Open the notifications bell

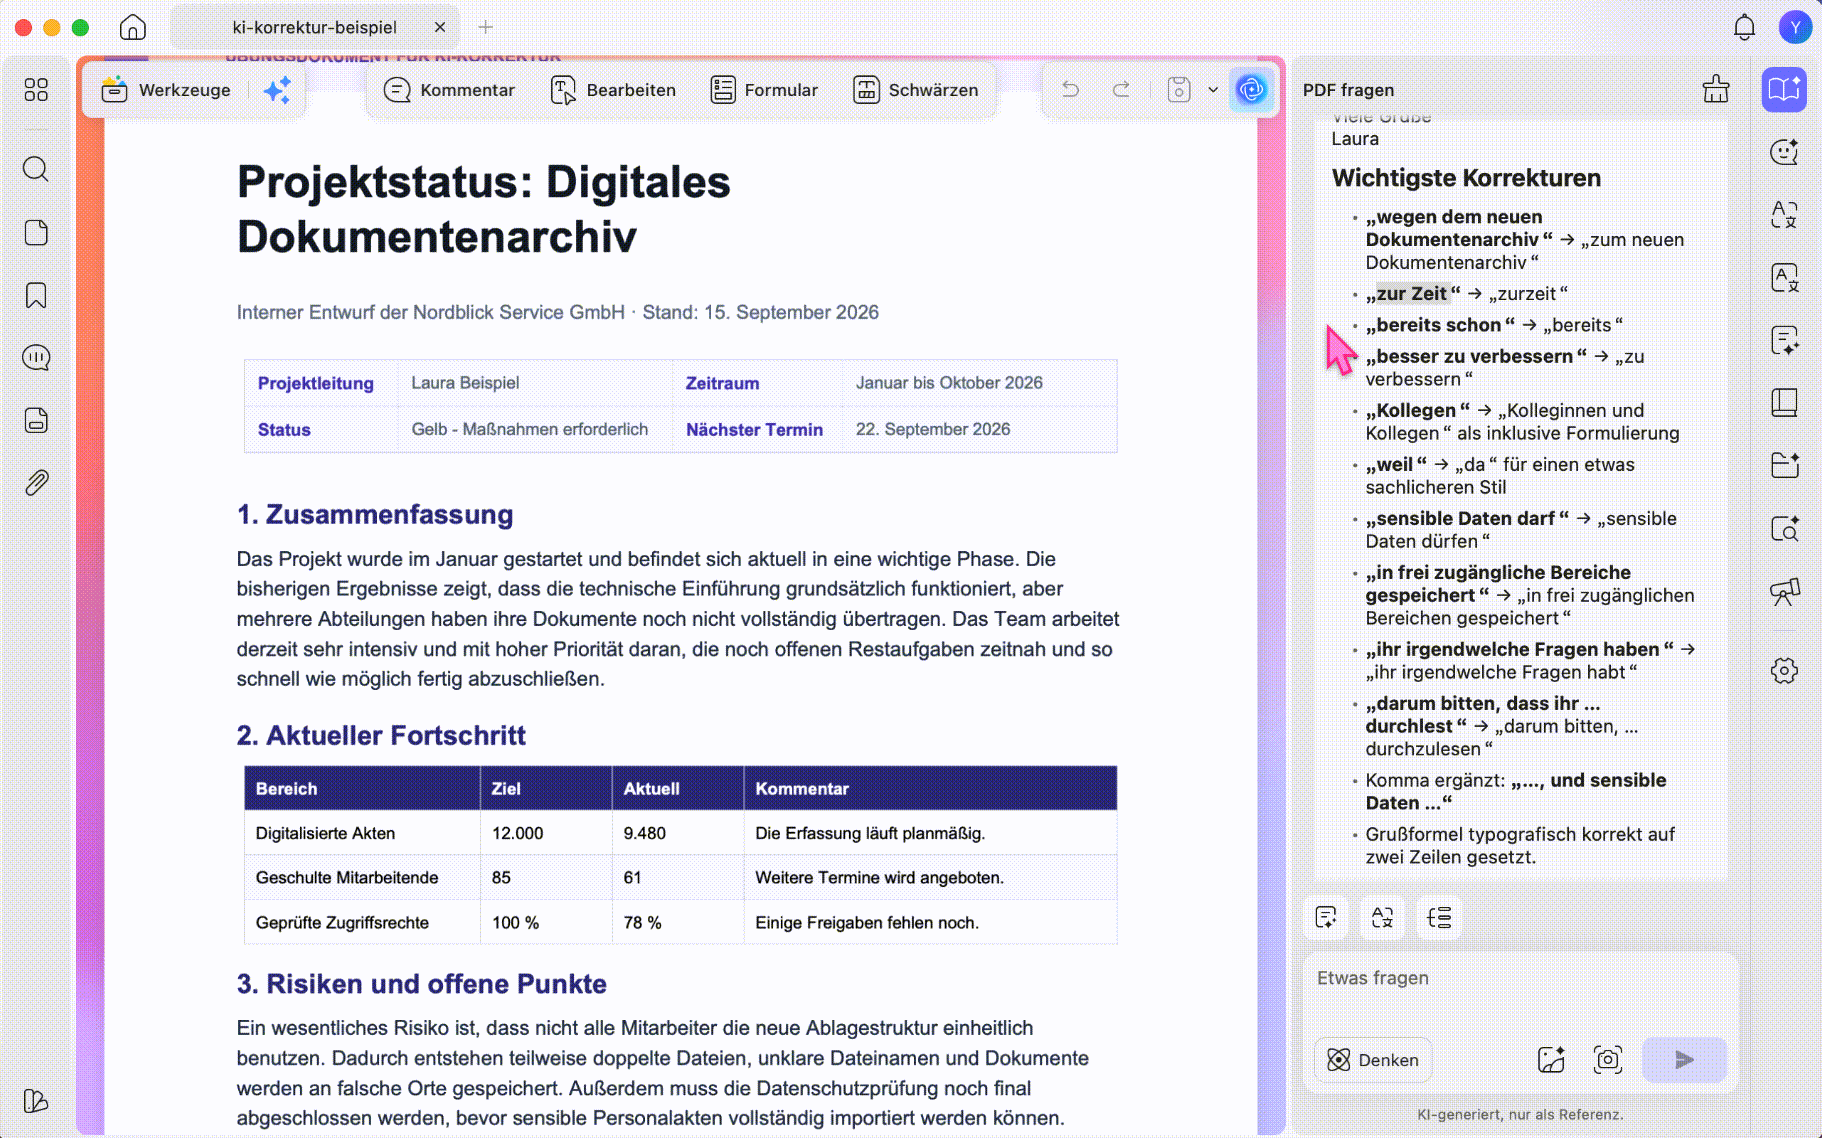[x=1744, y=27]
